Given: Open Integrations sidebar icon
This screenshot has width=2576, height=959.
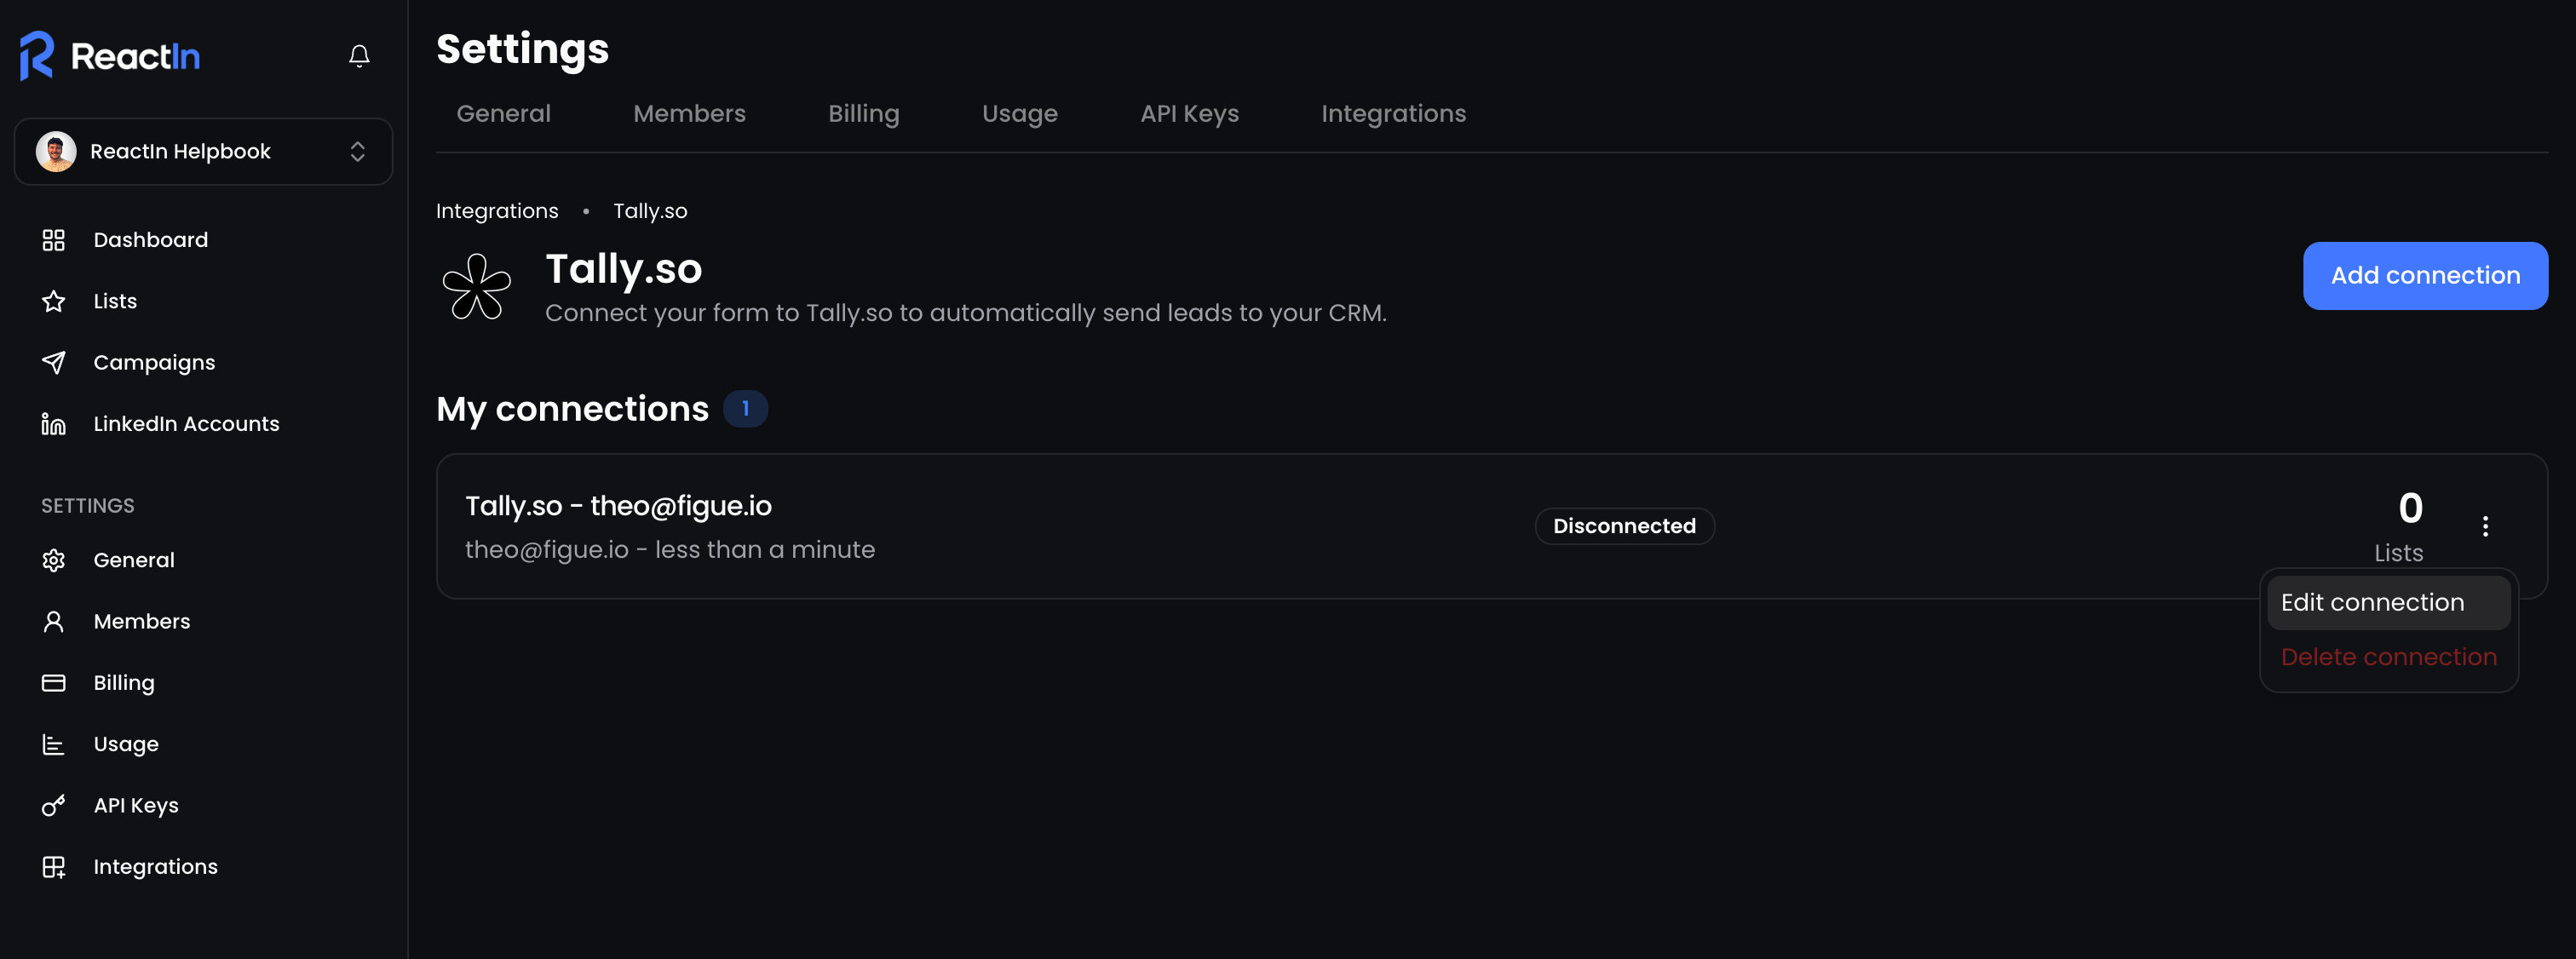Looking at the screenshot, I should click(54, 867).
